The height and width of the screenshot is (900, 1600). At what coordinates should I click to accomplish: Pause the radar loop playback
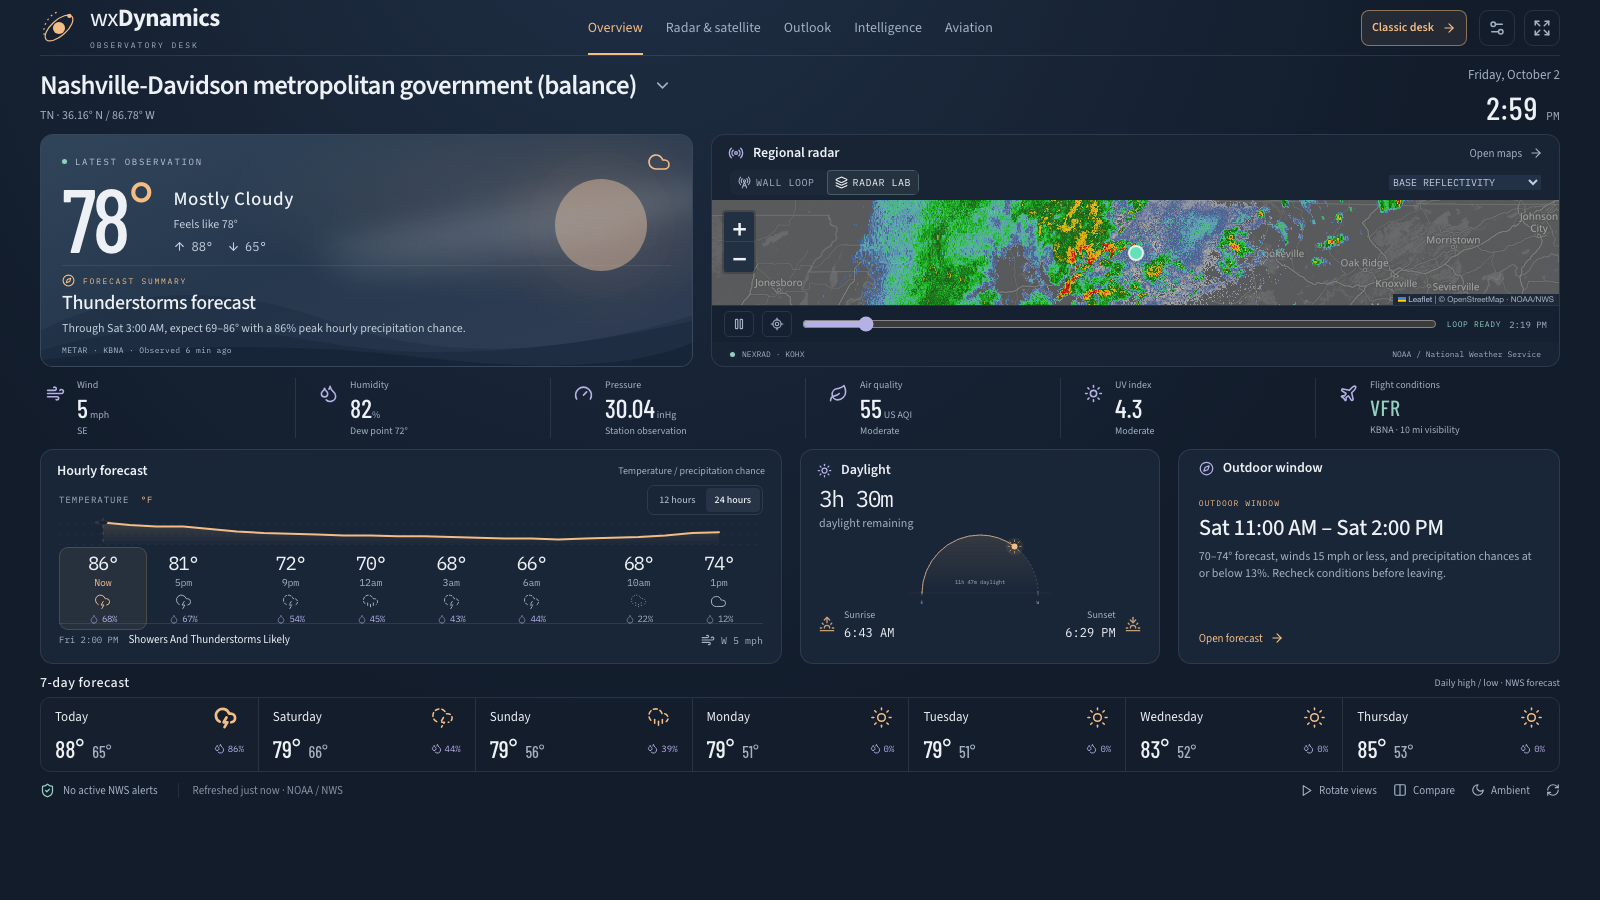coord(739,324)
